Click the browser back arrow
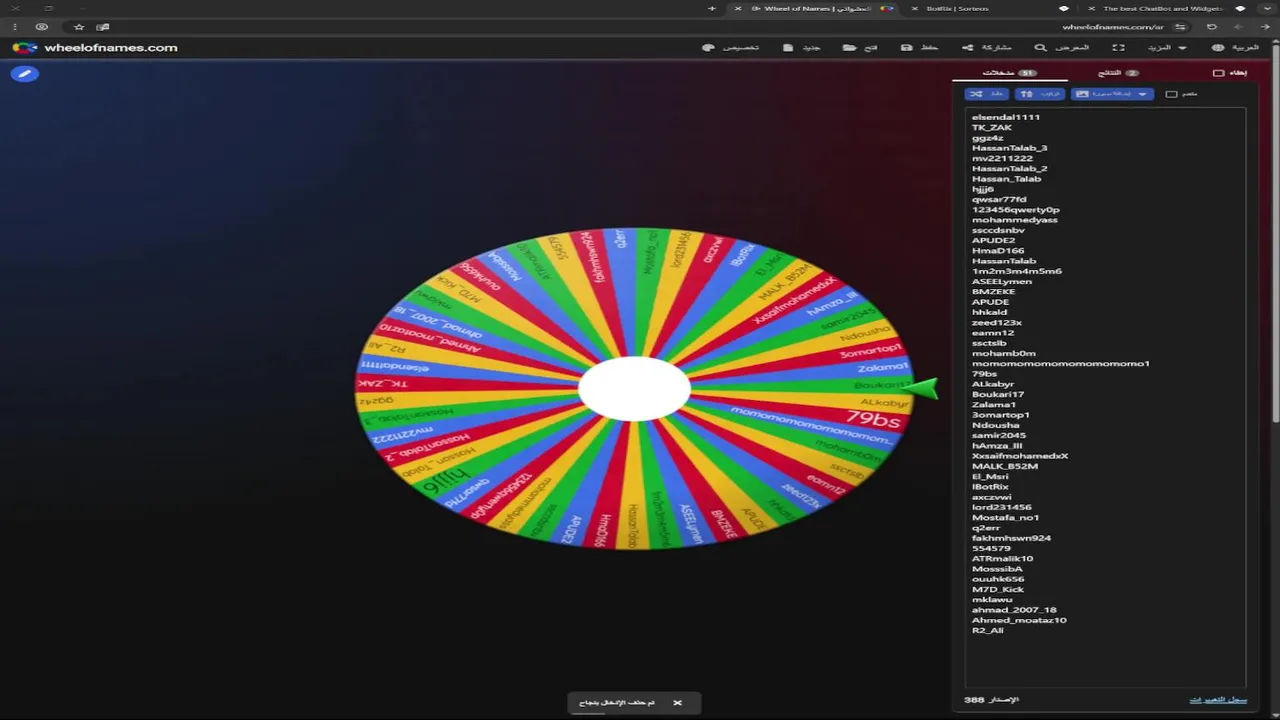The image size is (1280, 720). (1264, 27)
